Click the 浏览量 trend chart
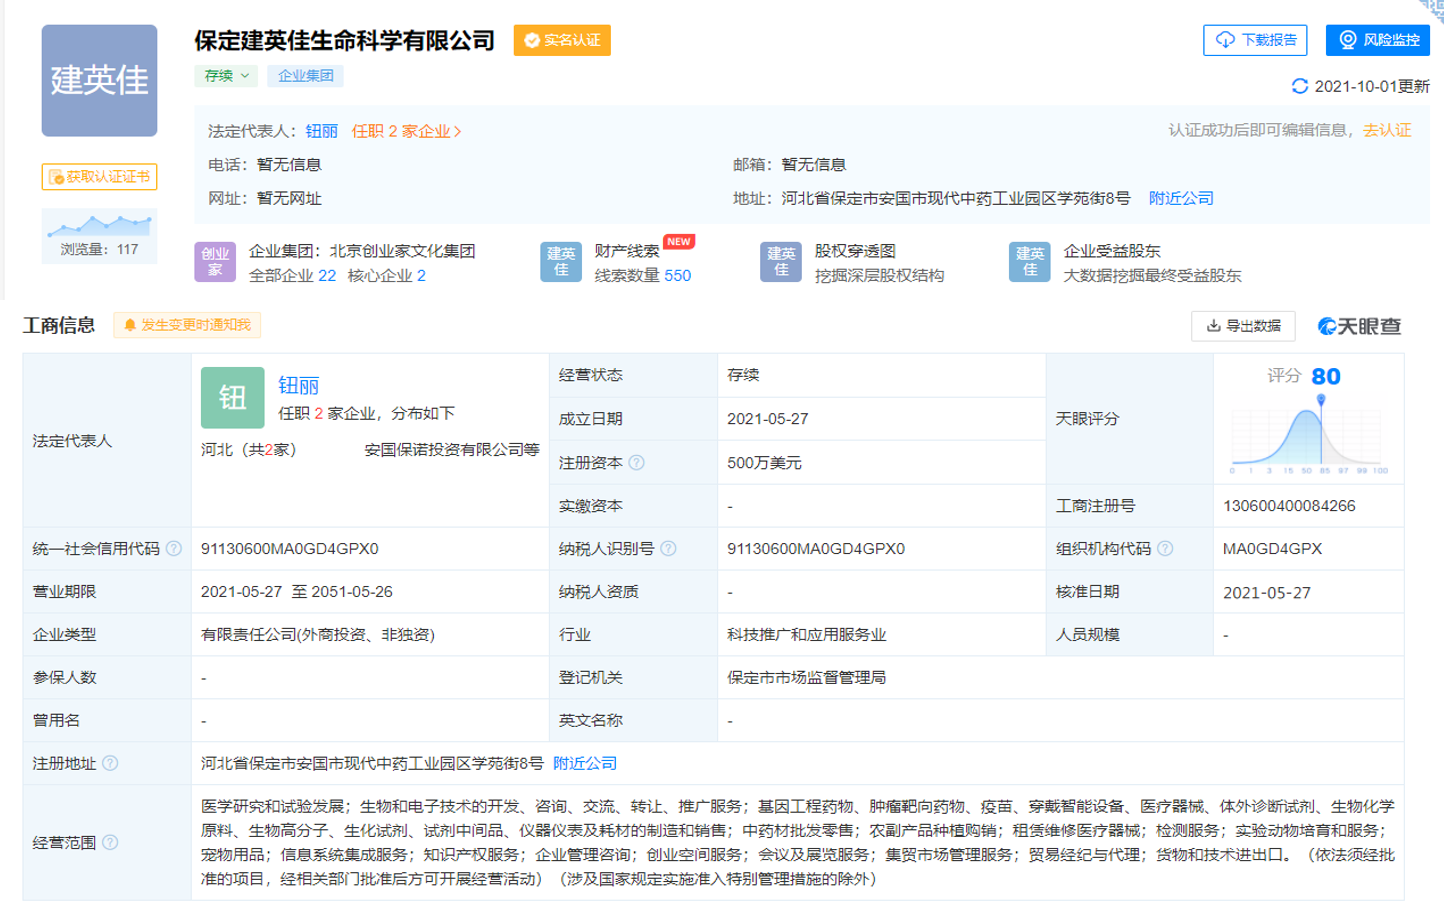 click(98, 225)
